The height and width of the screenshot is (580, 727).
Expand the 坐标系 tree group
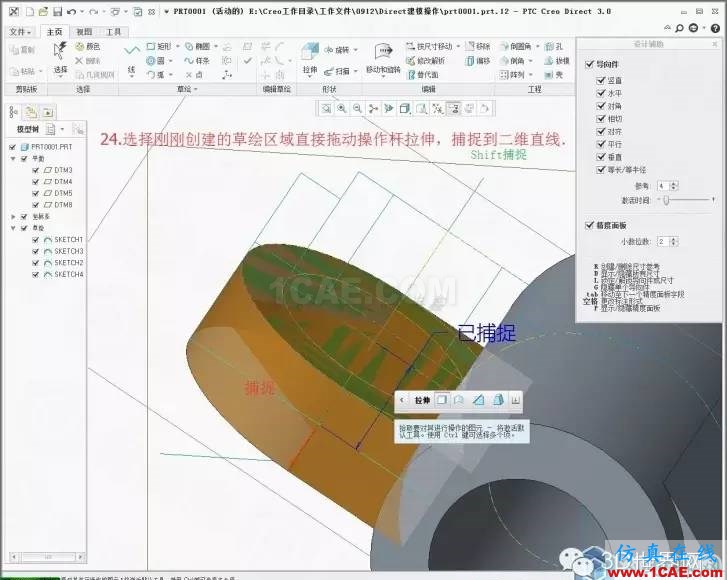[13, 217]
